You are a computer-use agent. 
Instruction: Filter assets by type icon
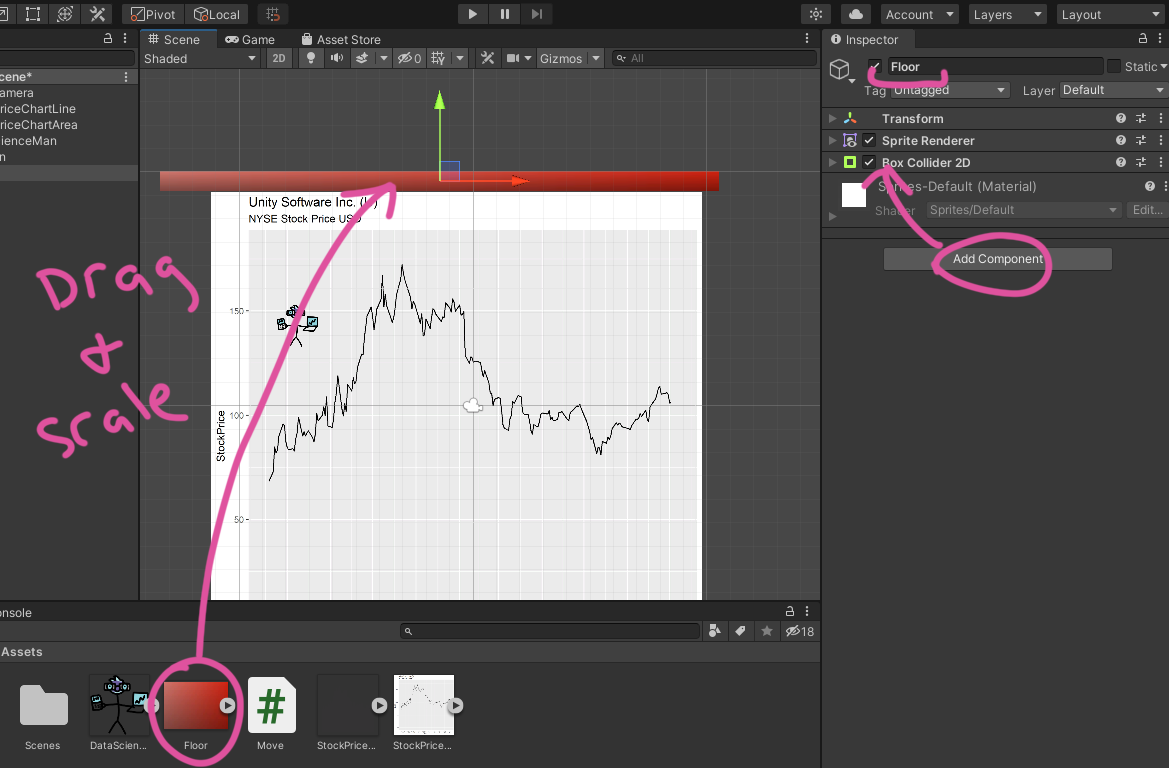point(714,632)
